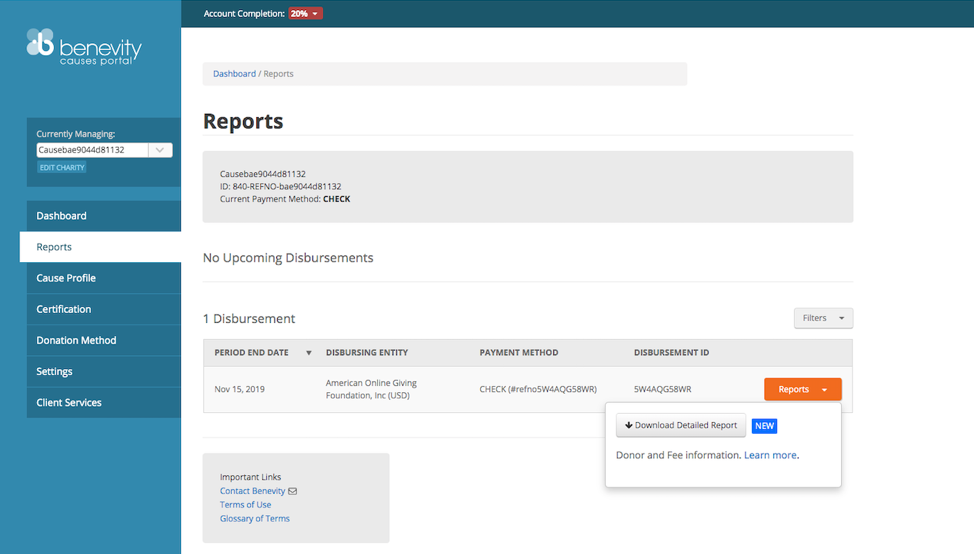Click the Period End Date column header
The width and height of the screenshot is (974, 554).
(252, 352)
